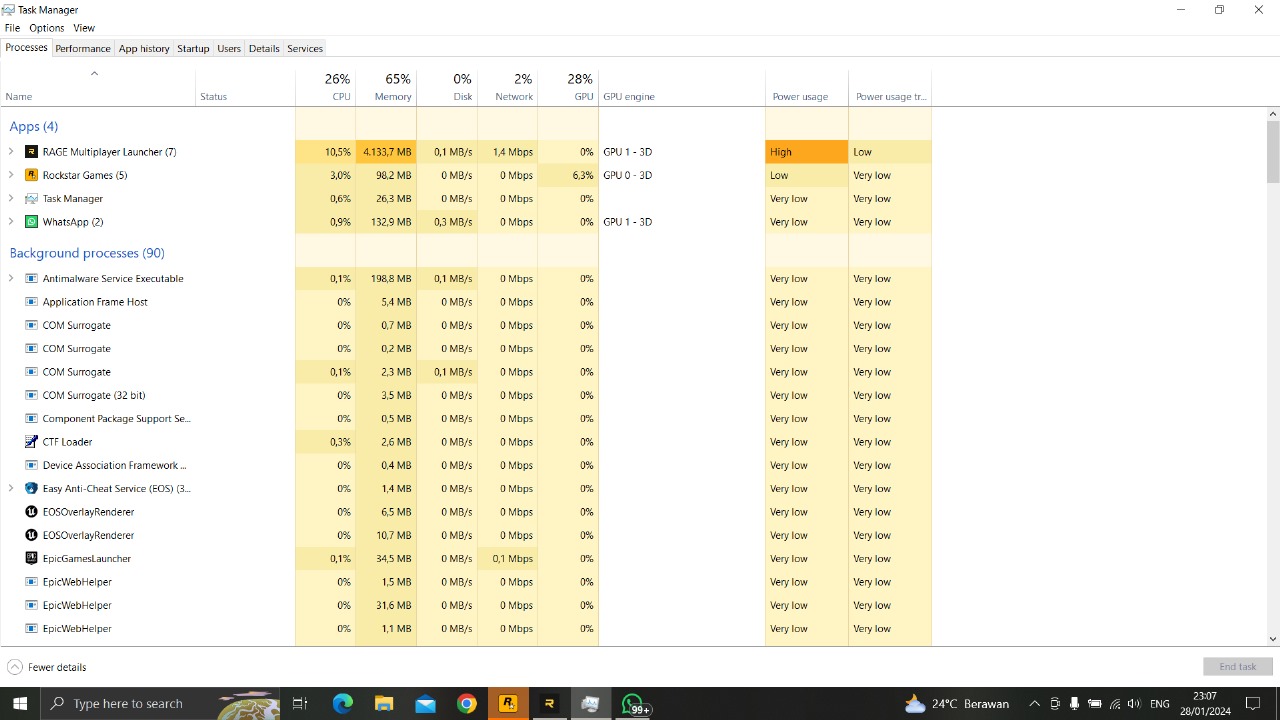The height and width of the screenshot is (720, 1280).
Task: Expand the WhatsApp process group
Action: [11, 222]
